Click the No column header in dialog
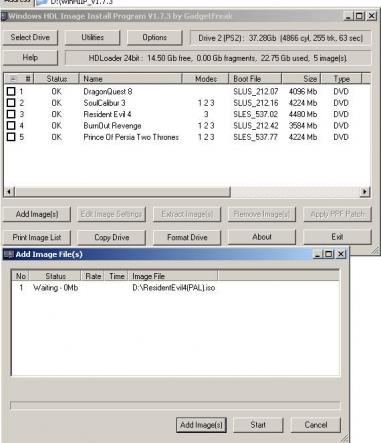This screenshot has height=443, width=381. 21,276
